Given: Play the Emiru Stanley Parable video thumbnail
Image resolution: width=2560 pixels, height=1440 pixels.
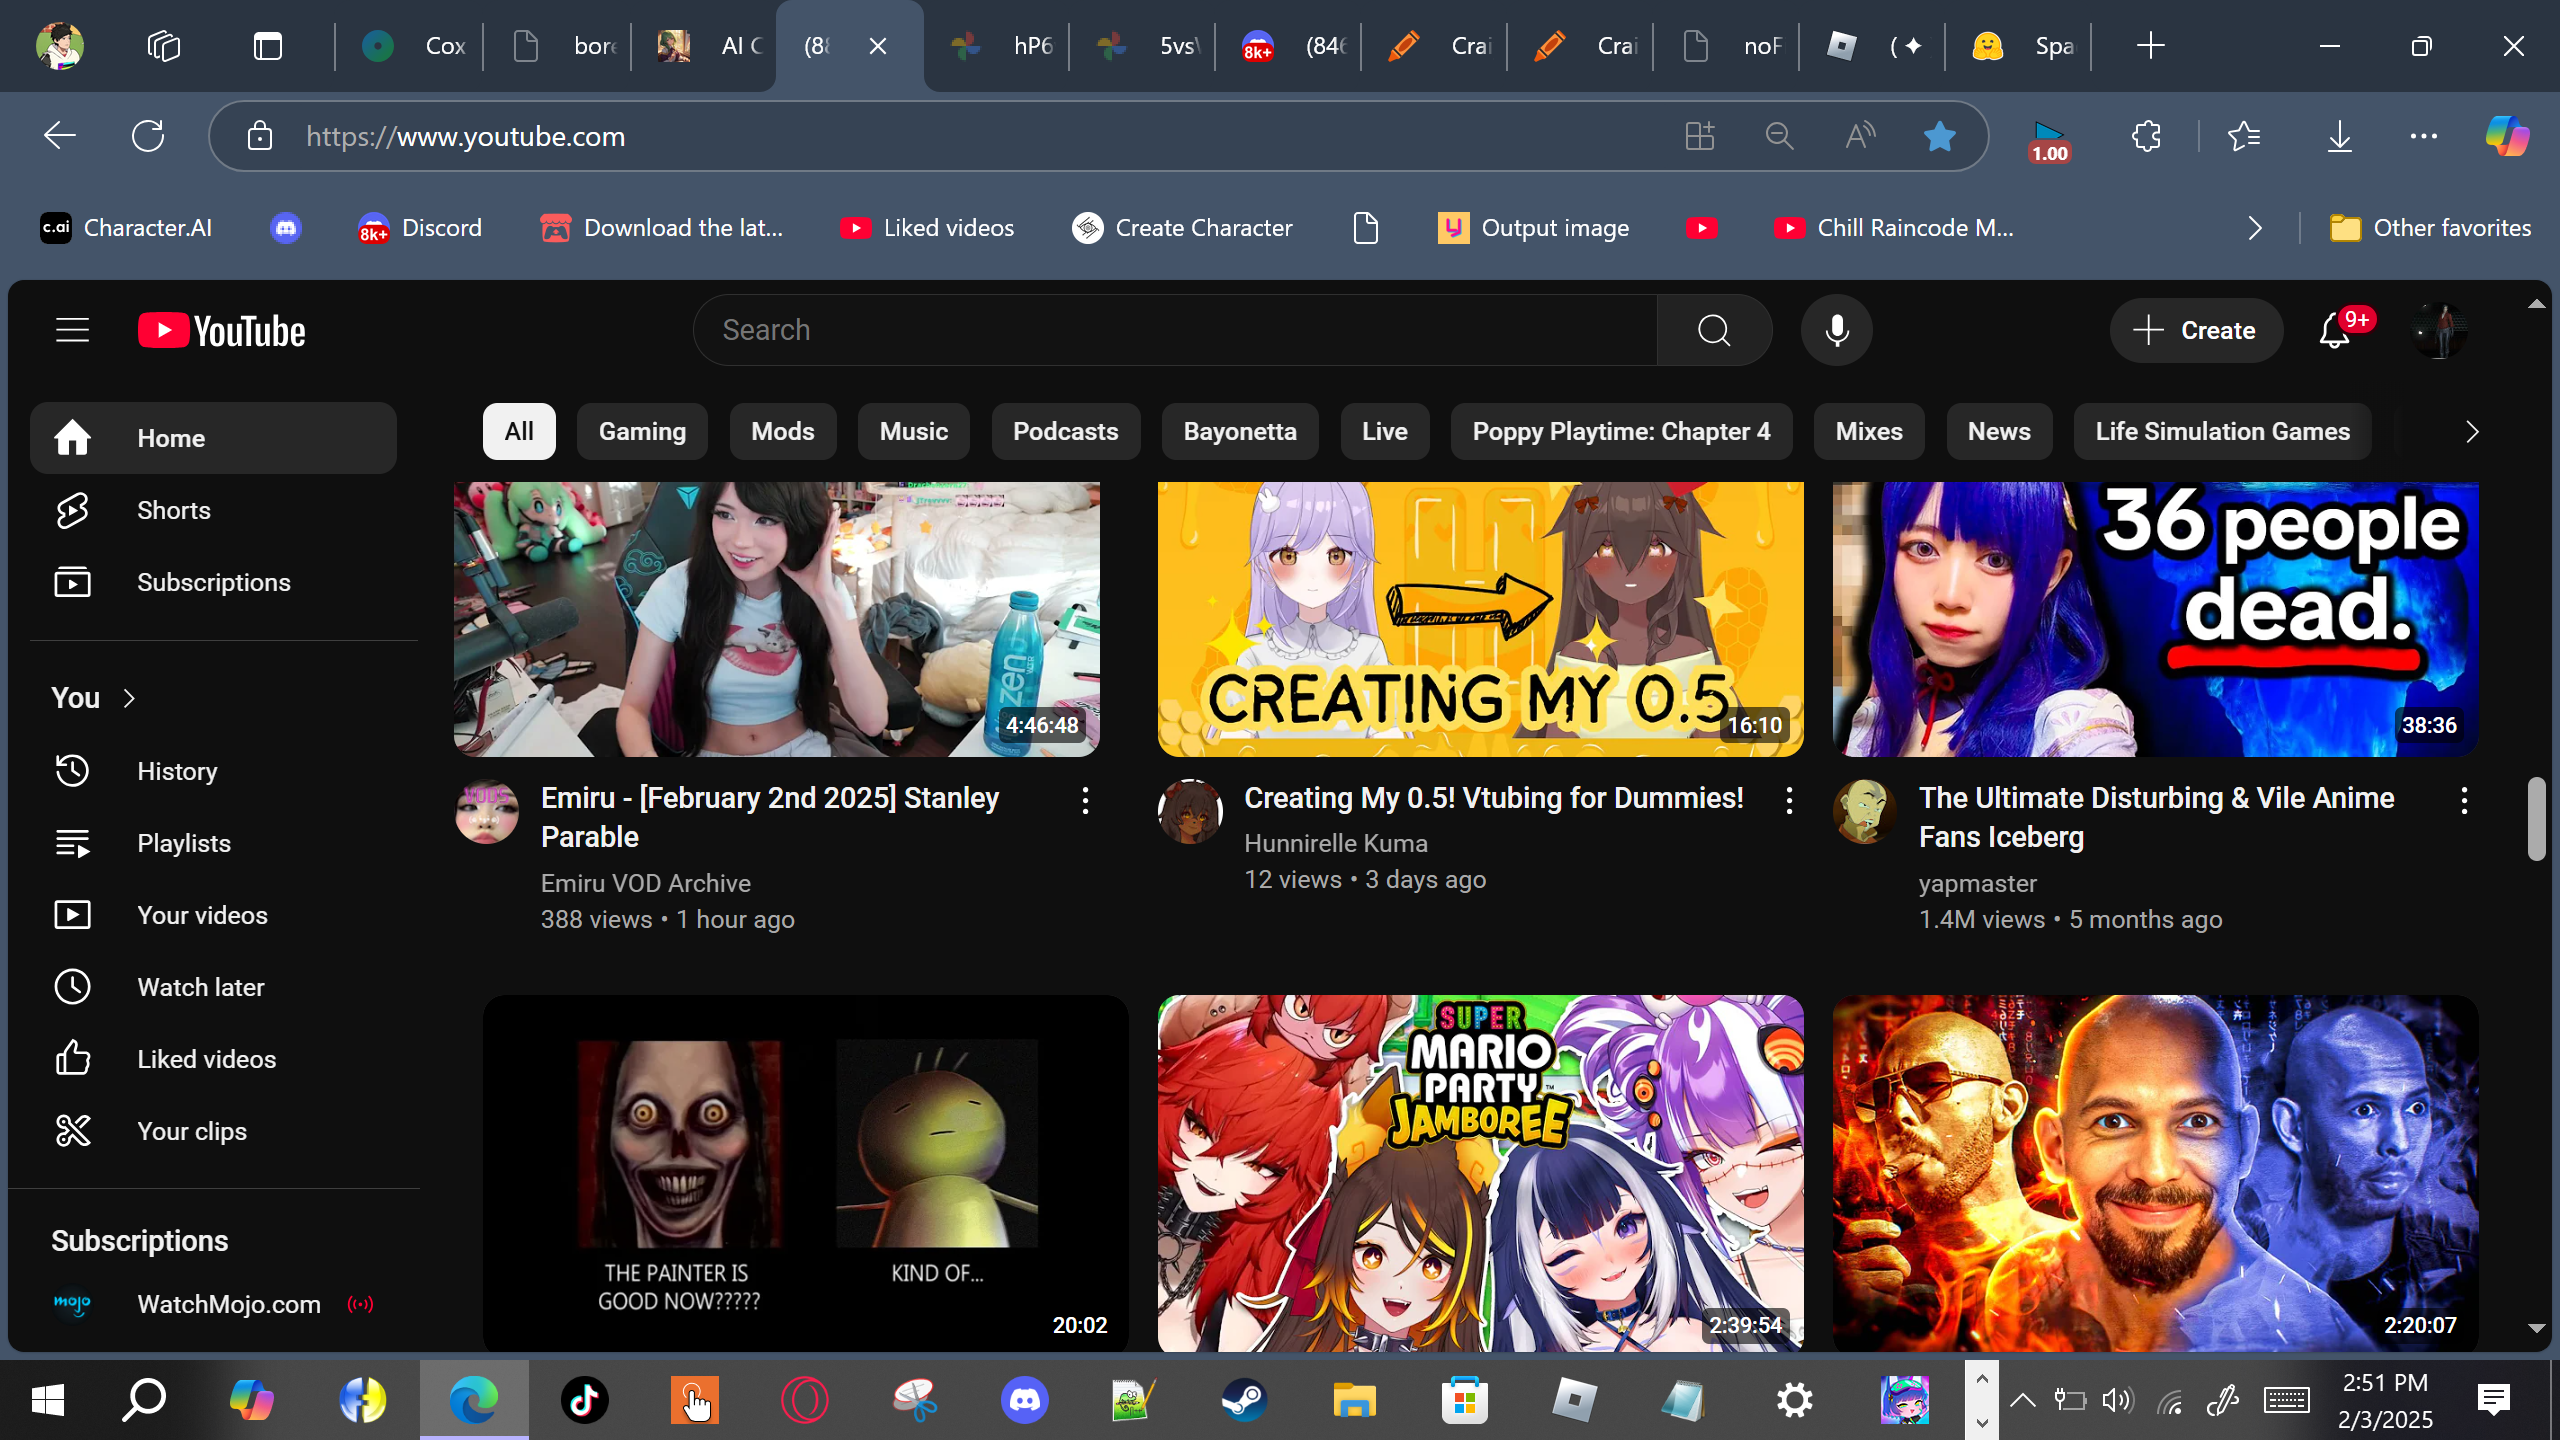Looking at the screenshot, I should 777,619.
